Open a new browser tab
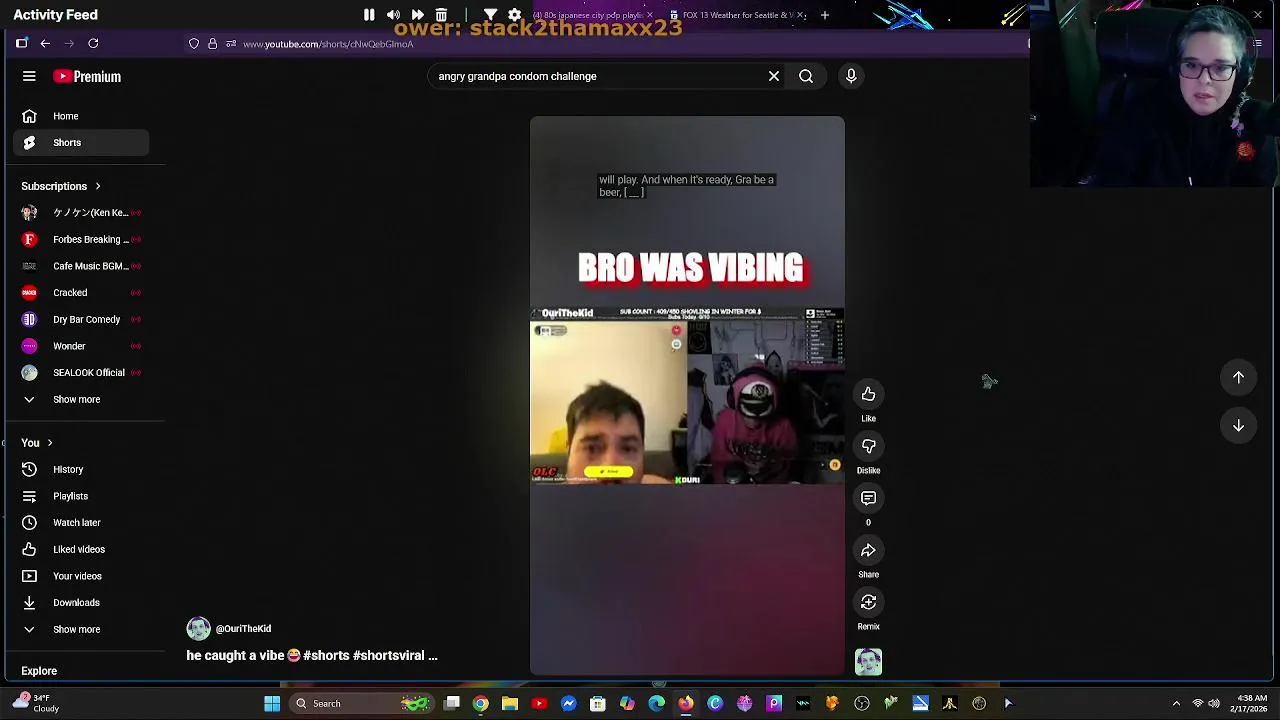Image resolution: width=1280 pixels, height=720 pixels. pyautogui.click(x=825, y=15)
